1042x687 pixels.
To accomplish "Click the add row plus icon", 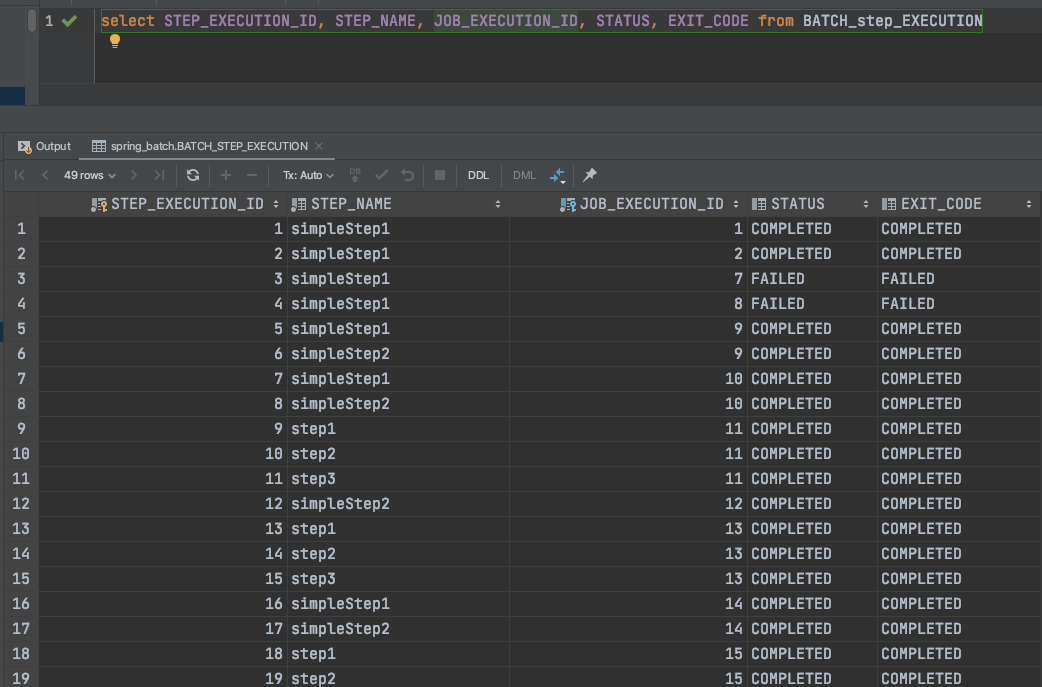I will 226,175.
